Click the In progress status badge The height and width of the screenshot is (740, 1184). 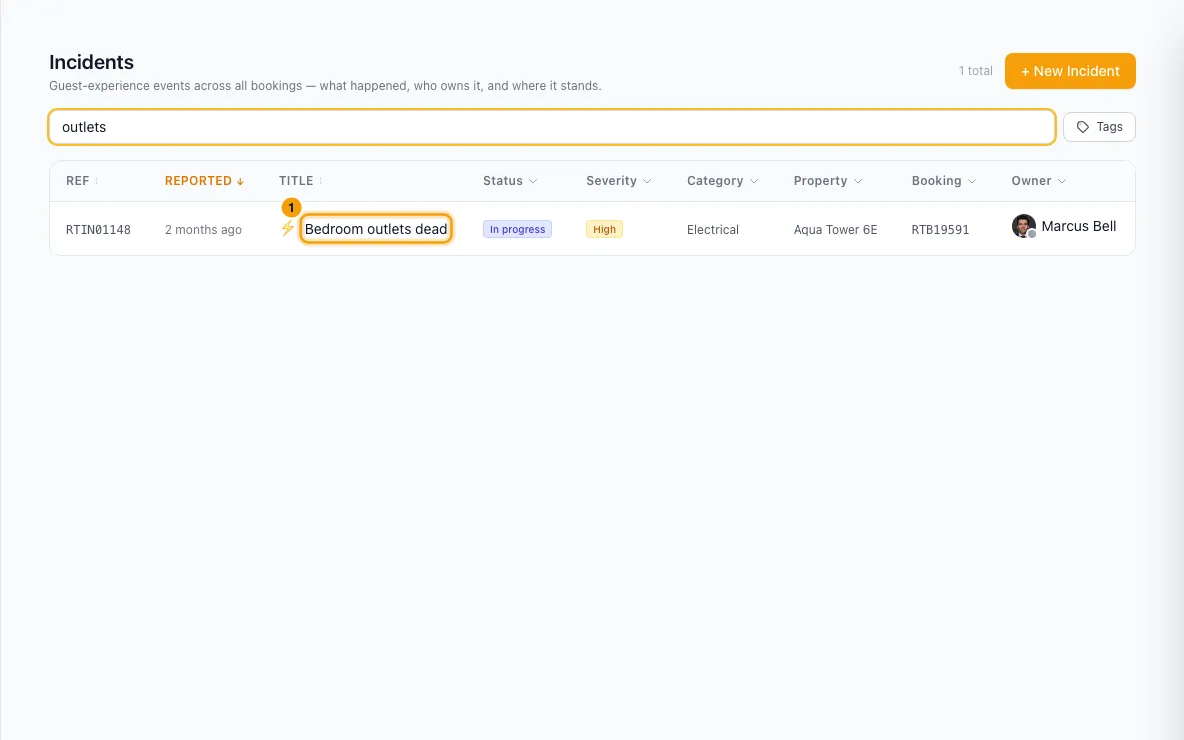click(x=517, y=229)
